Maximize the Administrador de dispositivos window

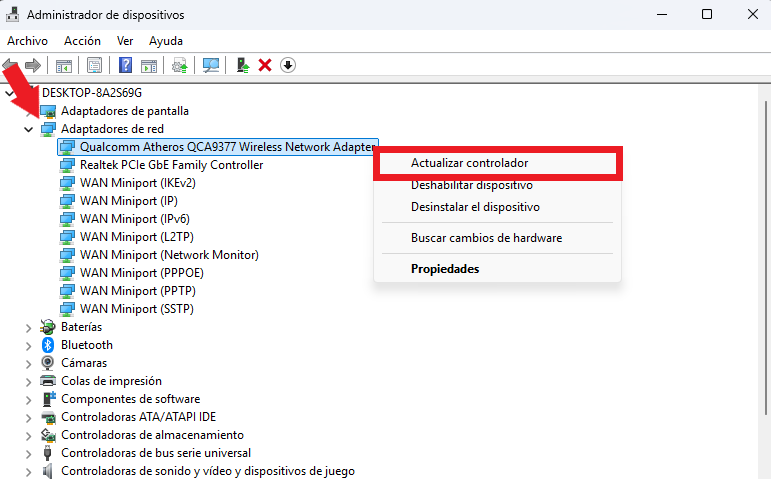tap(707, 14)
